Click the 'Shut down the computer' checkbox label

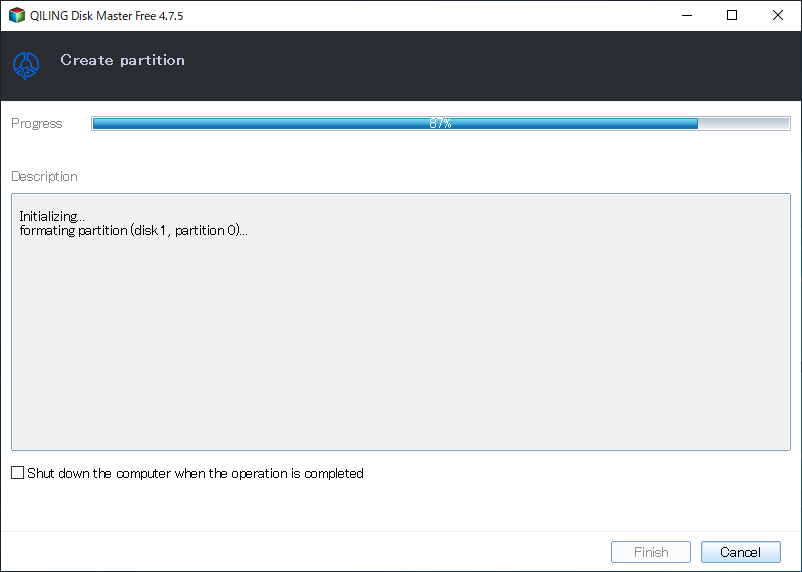(195, 473)
